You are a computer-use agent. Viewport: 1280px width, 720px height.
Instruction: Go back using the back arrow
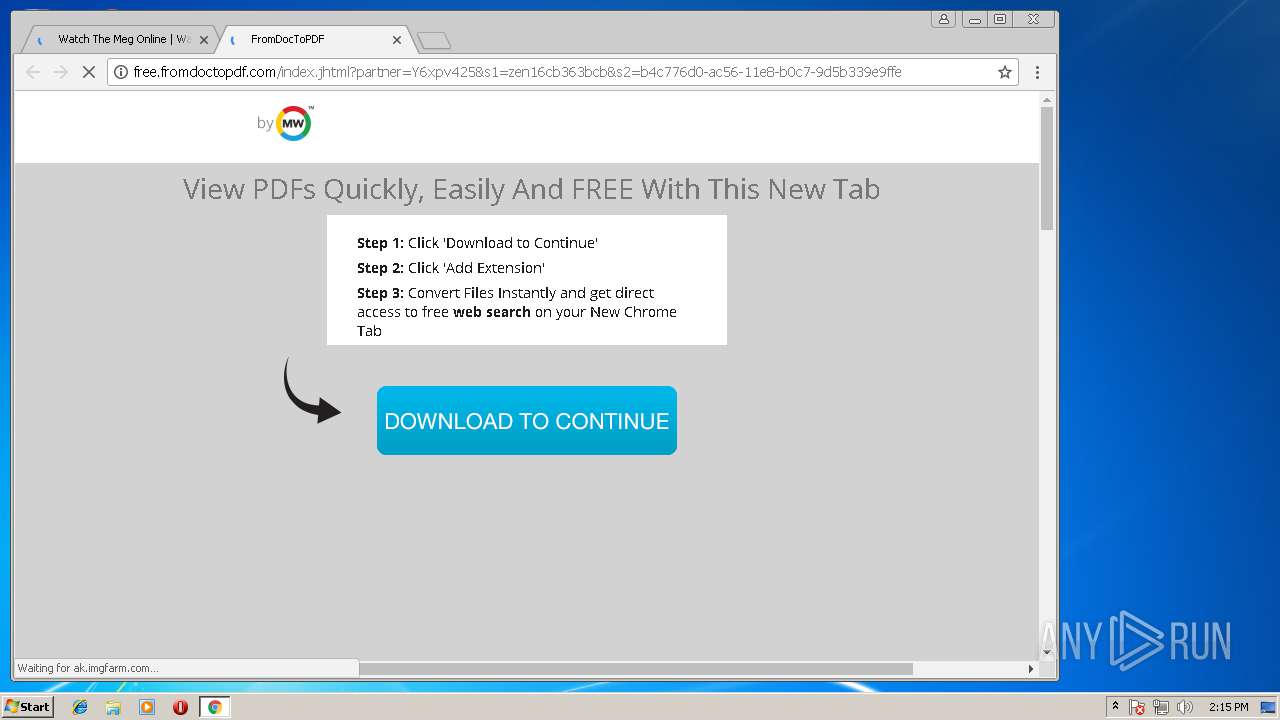33,72
